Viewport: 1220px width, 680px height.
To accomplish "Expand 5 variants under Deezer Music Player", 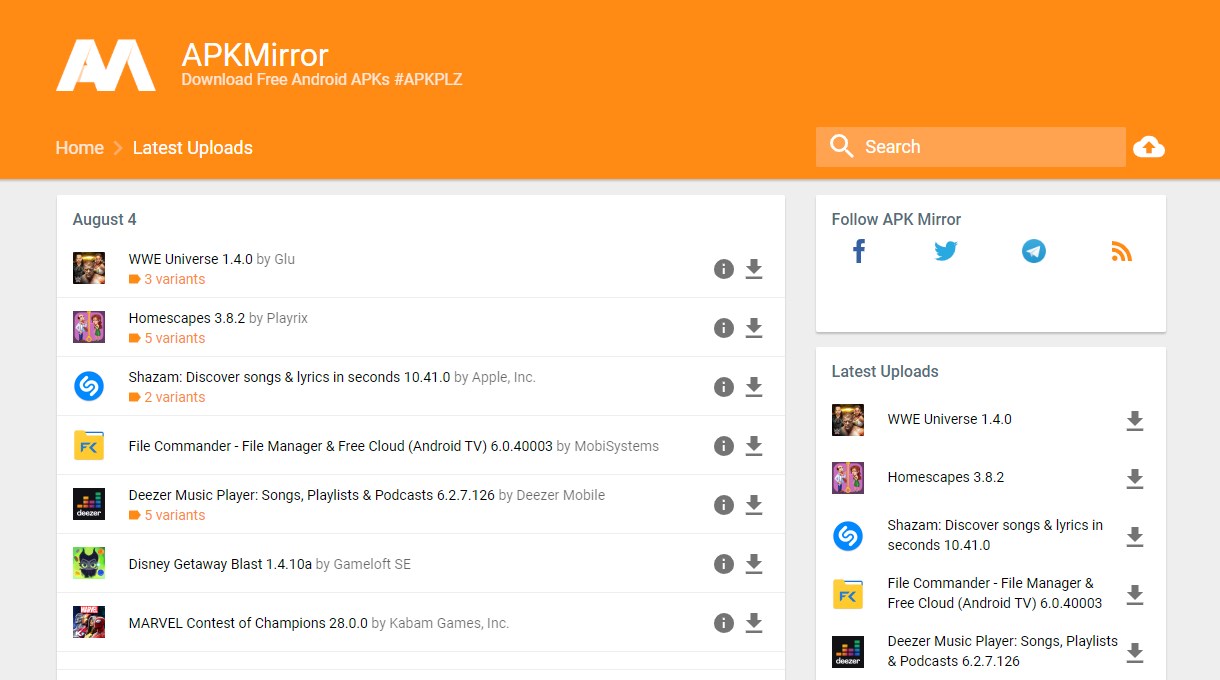I will (x=167, y=515).
